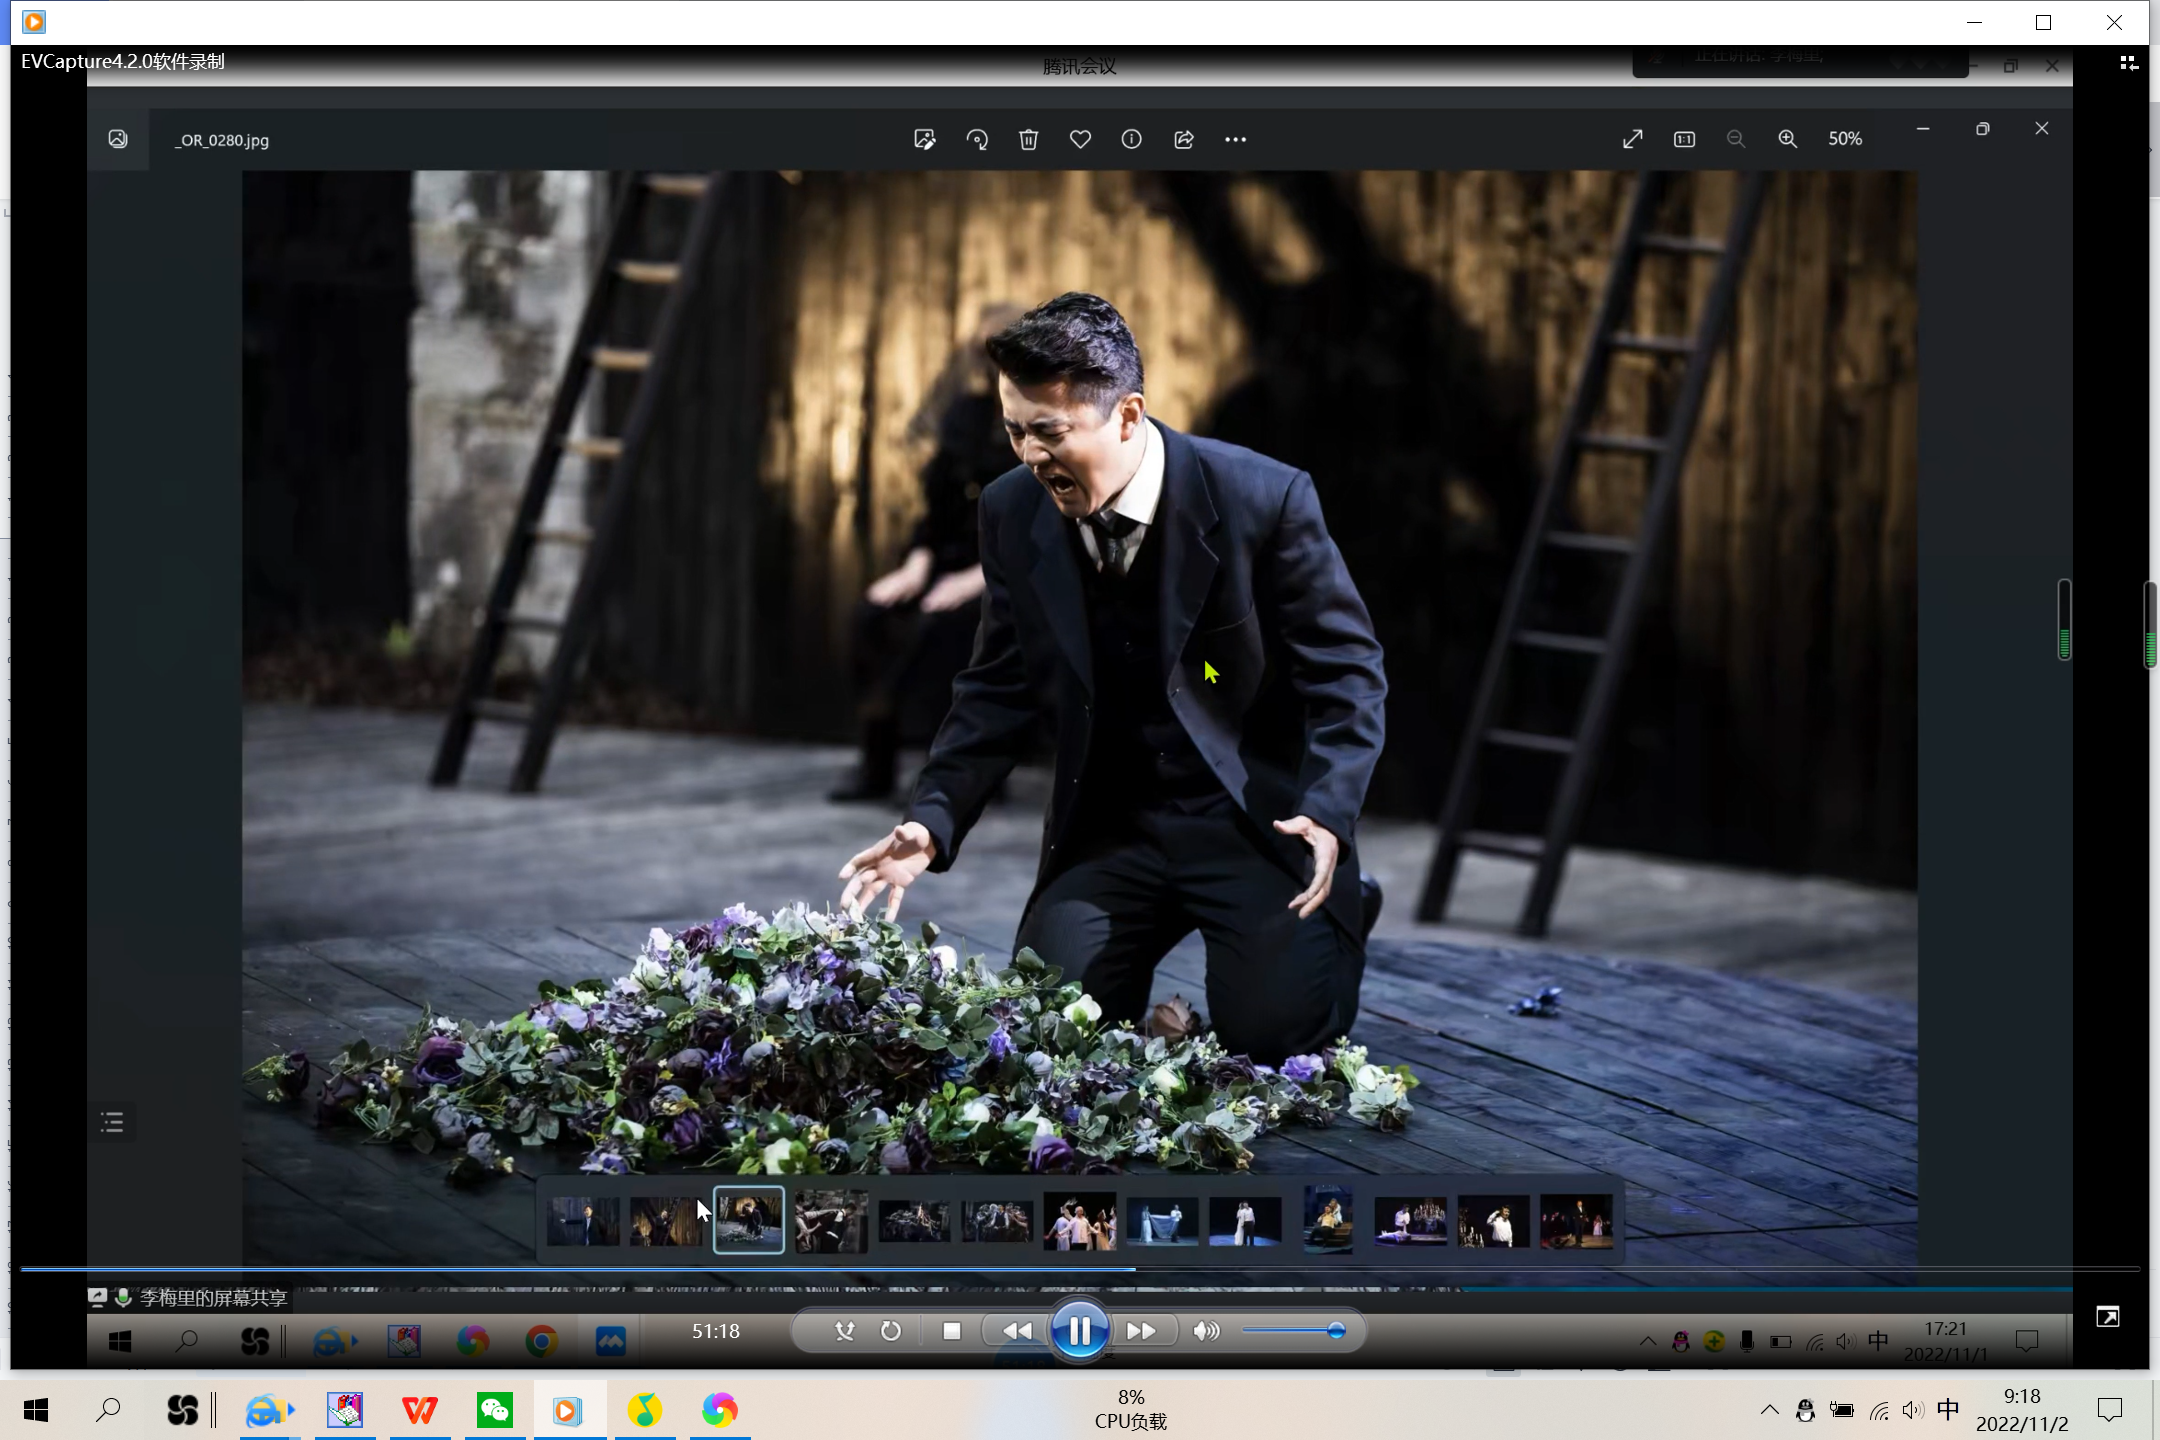The height and width of the screenshot is (1440, 2160).
Task: Show hidden system tray icons chevron
Action: pos(1769,1410)
